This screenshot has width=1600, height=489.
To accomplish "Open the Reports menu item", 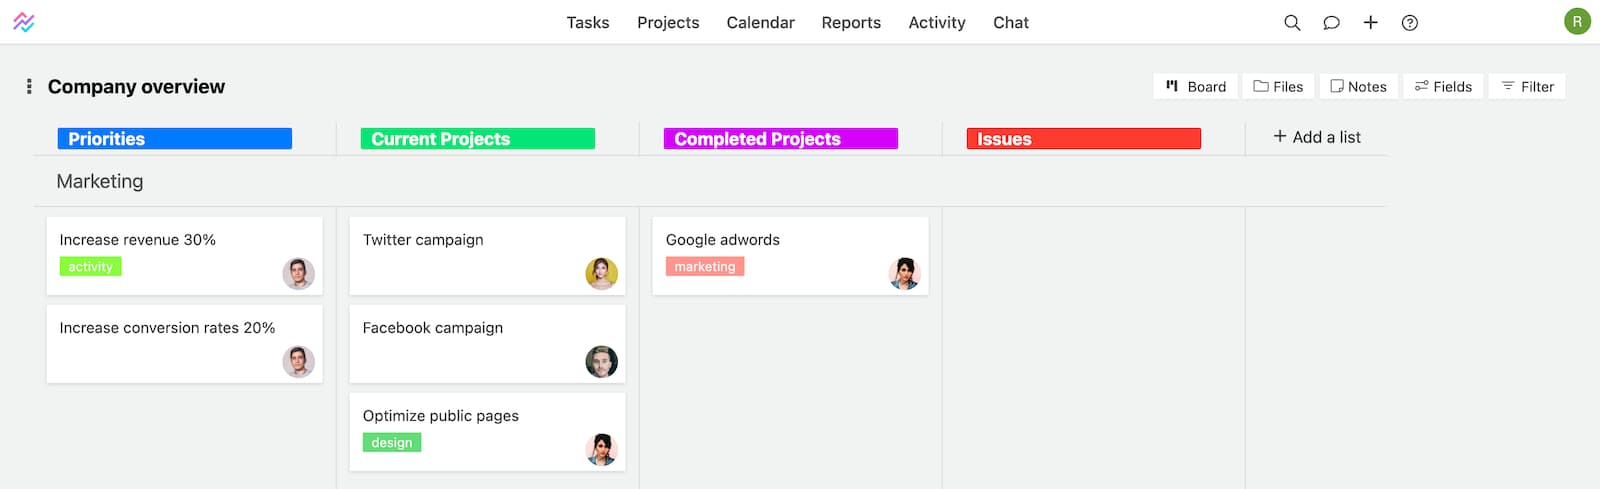I will pyautogui.click(x=851, y=22).
